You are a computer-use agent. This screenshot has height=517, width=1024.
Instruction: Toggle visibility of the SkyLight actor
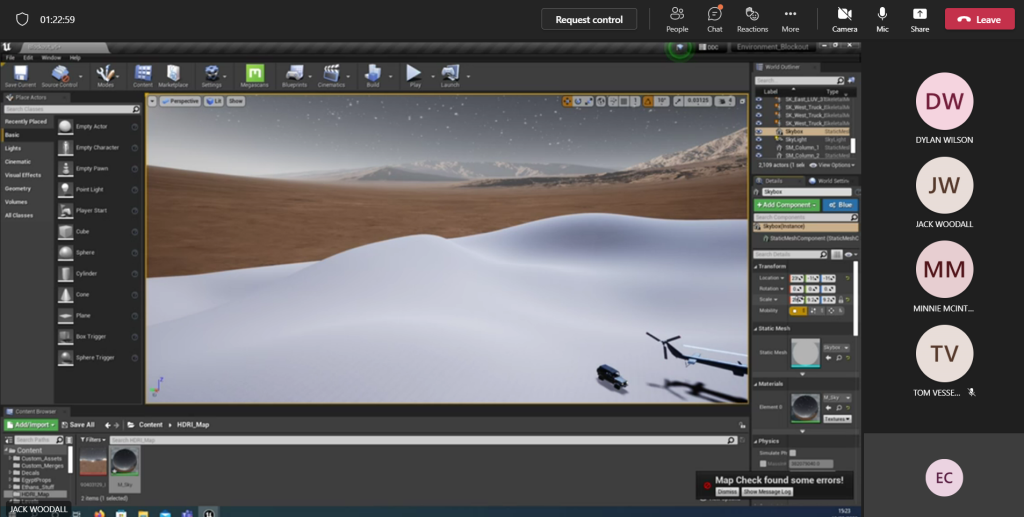(759, 140)
